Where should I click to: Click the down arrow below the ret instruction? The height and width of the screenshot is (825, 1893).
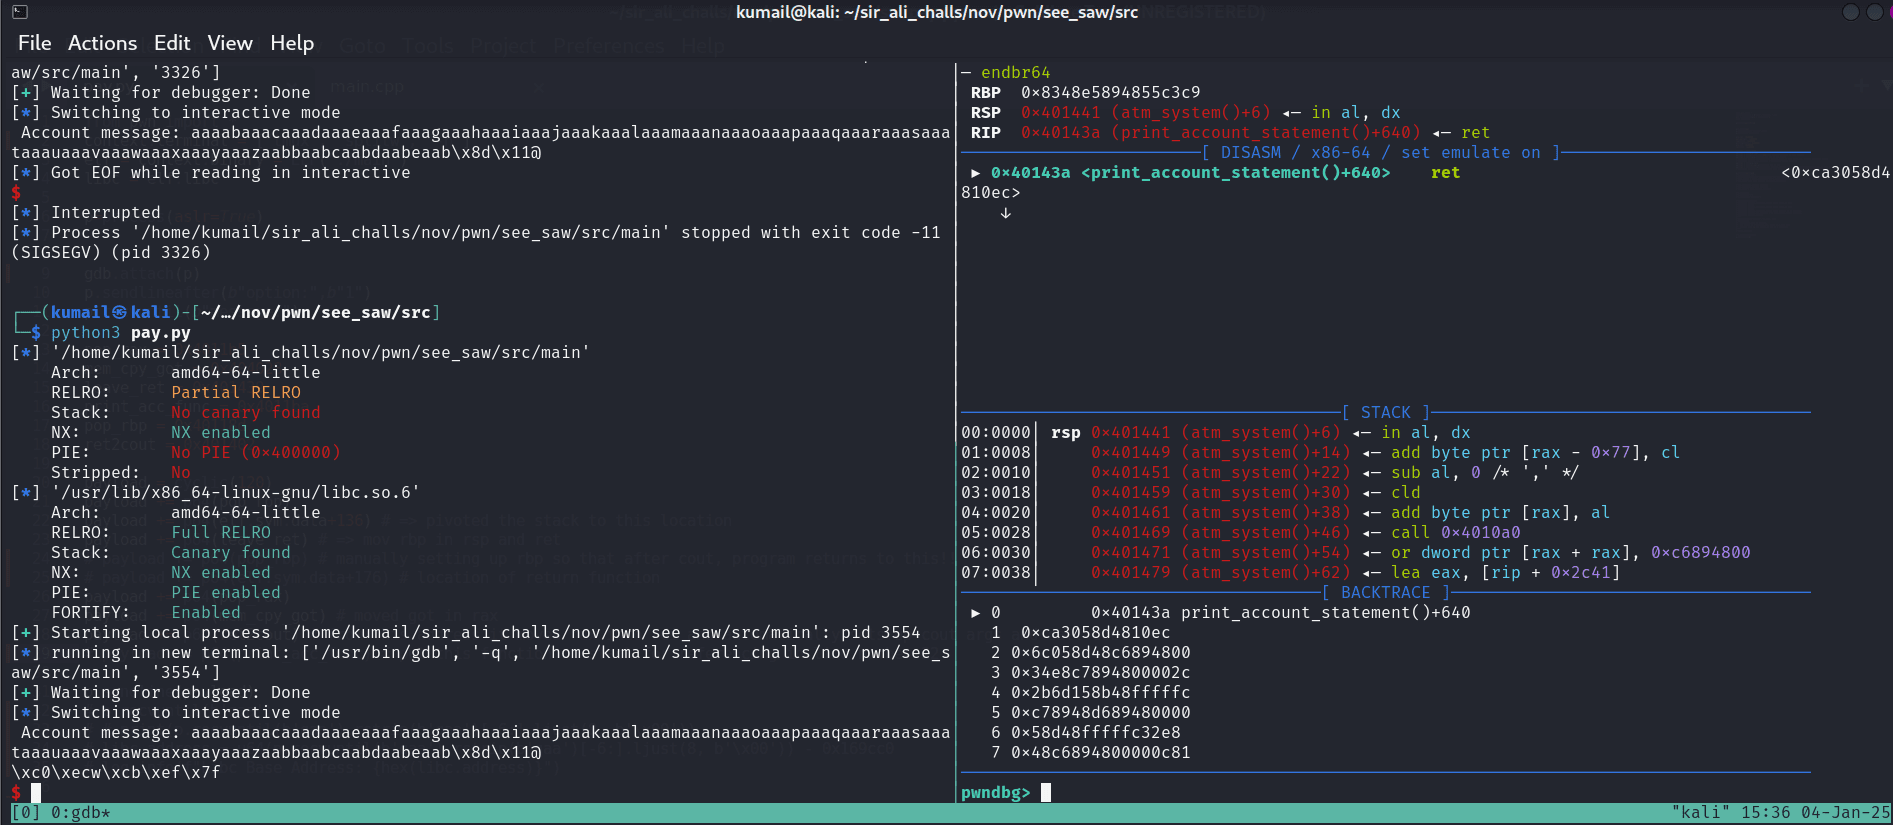tap(1005, 213)
